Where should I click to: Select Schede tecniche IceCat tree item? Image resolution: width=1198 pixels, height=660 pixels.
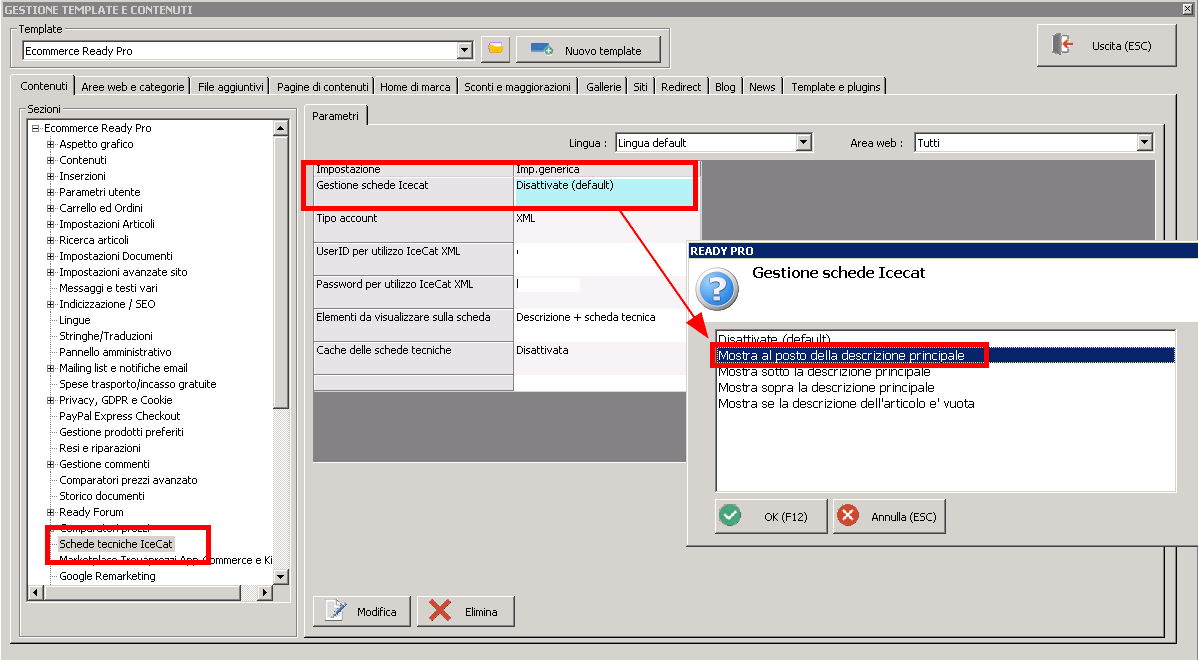[116, 544]
